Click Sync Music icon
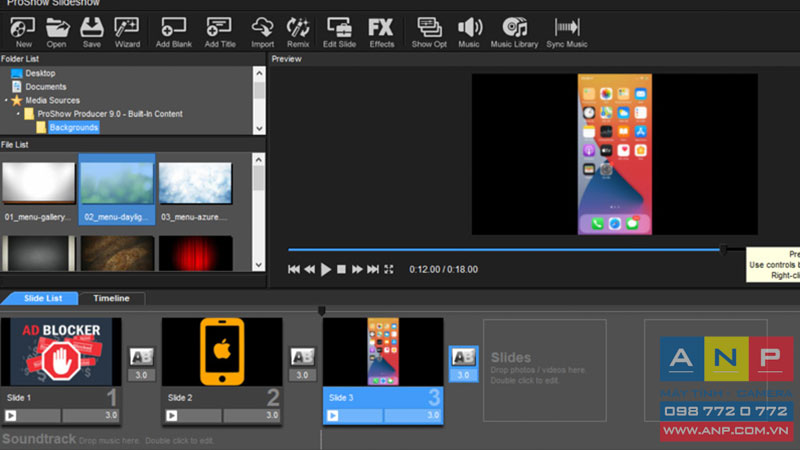The height and width of the screenshot is (450, 800). click(567, 32)
